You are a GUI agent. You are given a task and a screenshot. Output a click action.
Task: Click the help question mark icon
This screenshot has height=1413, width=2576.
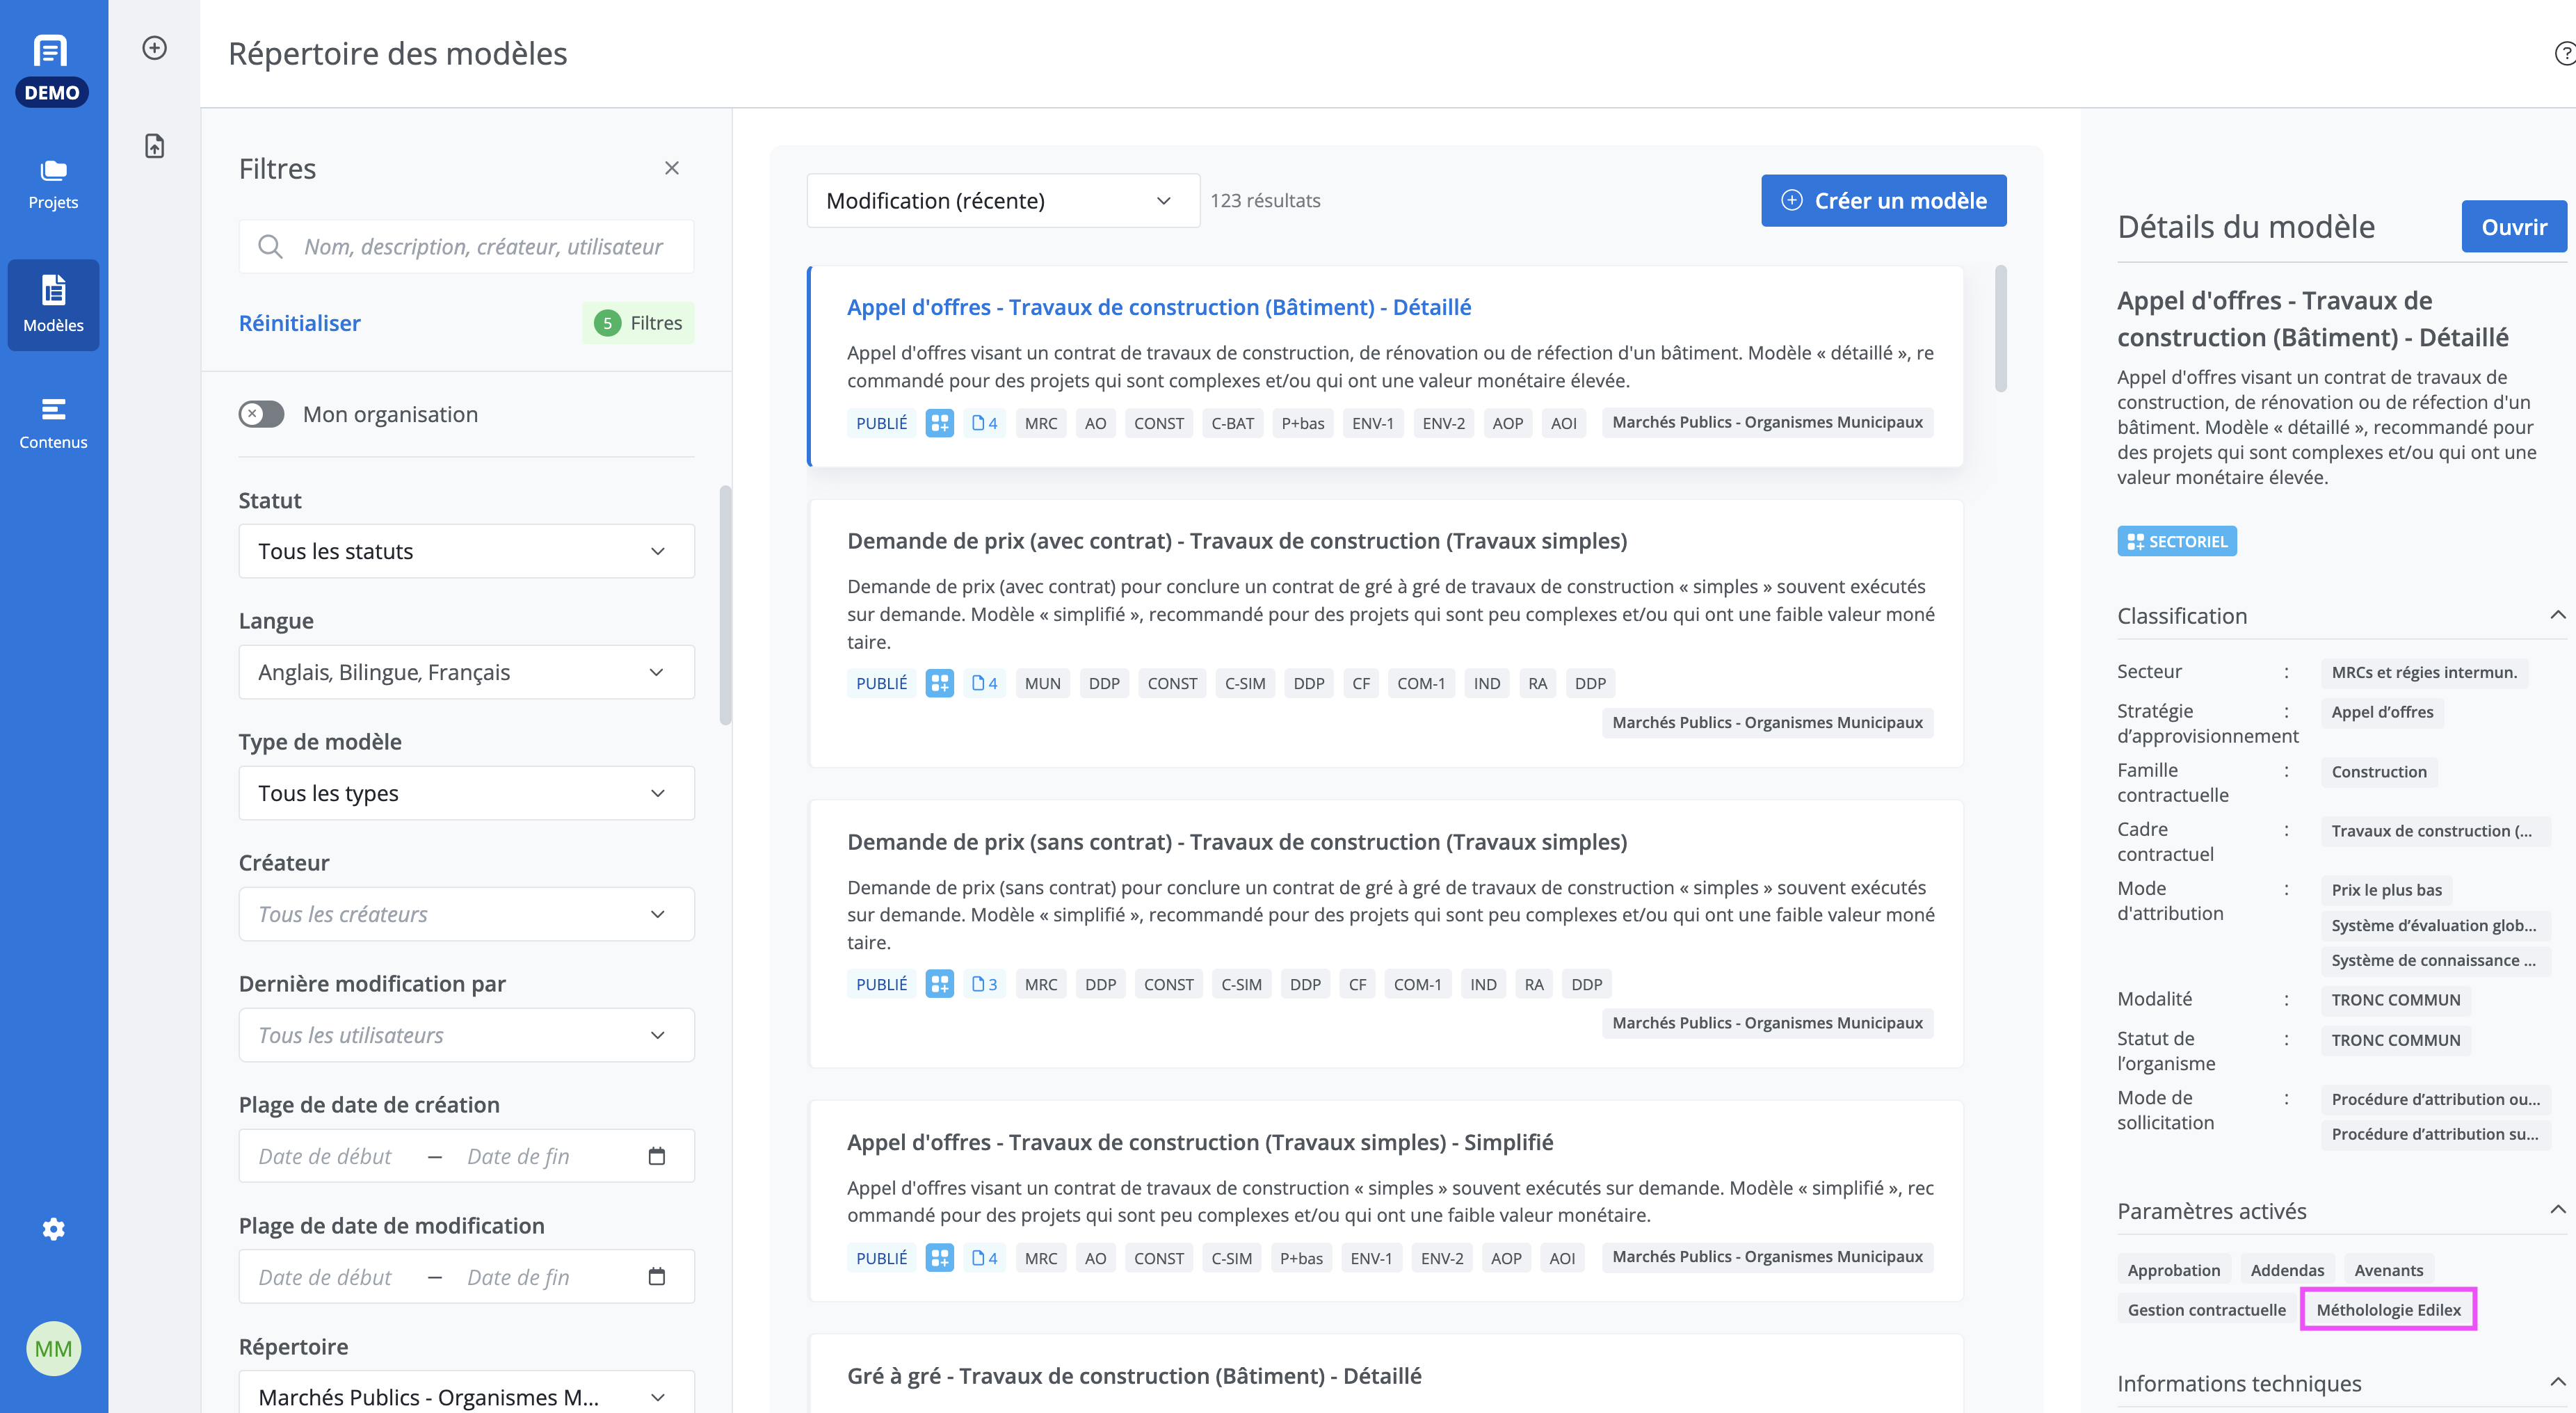2565,53
